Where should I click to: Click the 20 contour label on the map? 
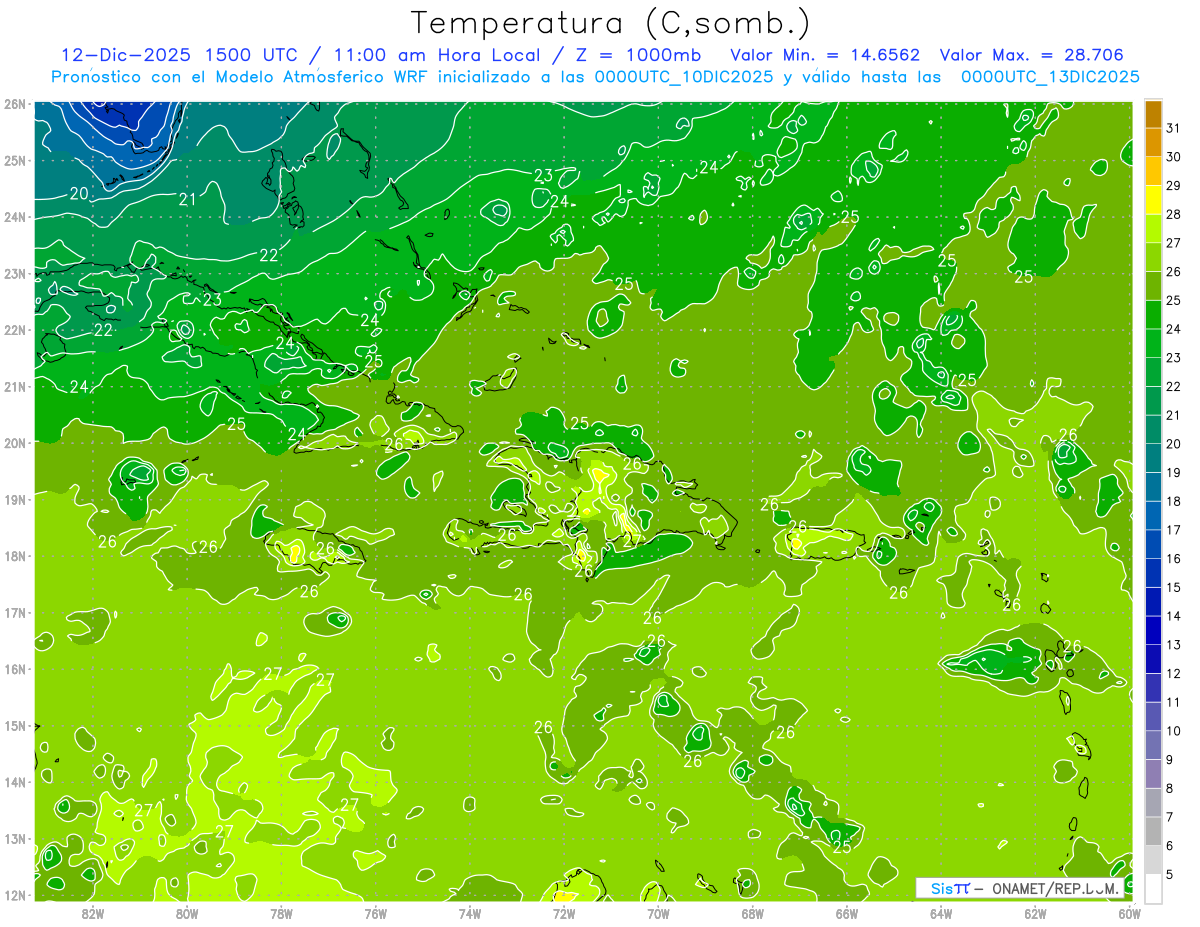point(79,193)
